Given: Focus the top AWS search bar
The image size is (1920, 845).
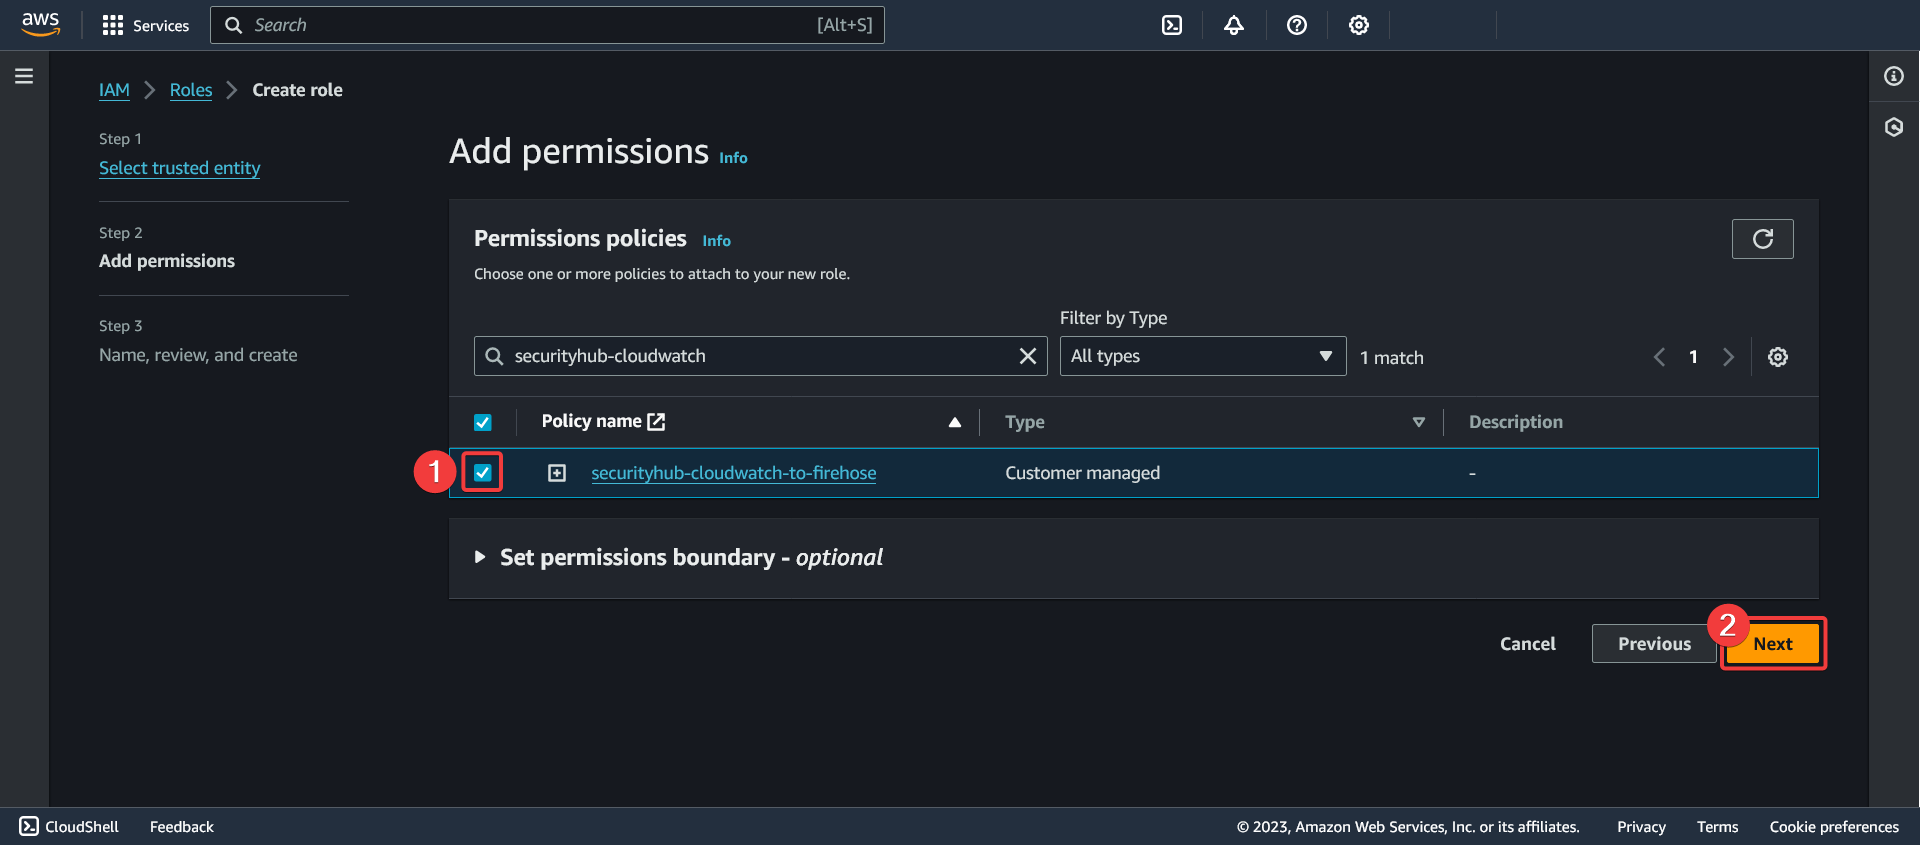Looking at the screenshot, I should 547,25.
